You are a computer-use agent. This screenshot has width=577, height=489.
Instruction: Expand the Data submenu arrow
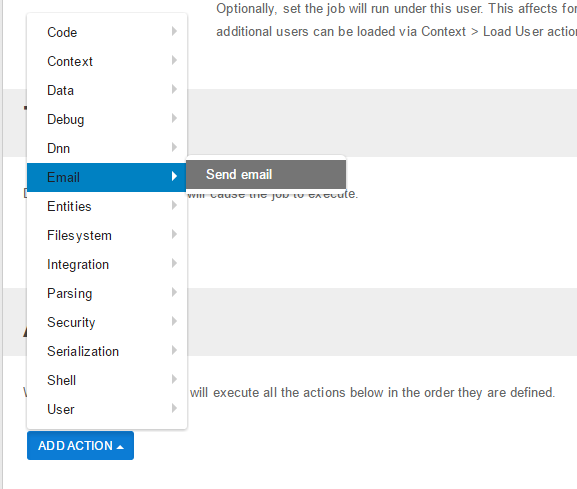[x=174, y=89]
